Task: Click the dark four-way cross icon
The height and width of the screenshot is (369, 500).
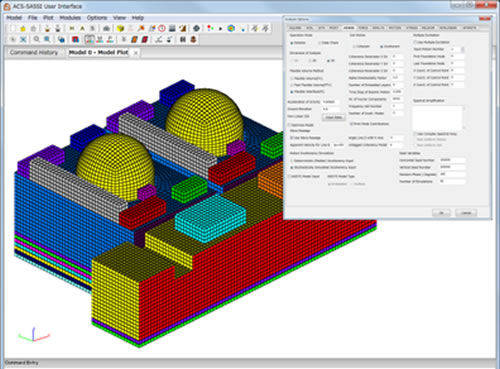Action: click(196, 29)
